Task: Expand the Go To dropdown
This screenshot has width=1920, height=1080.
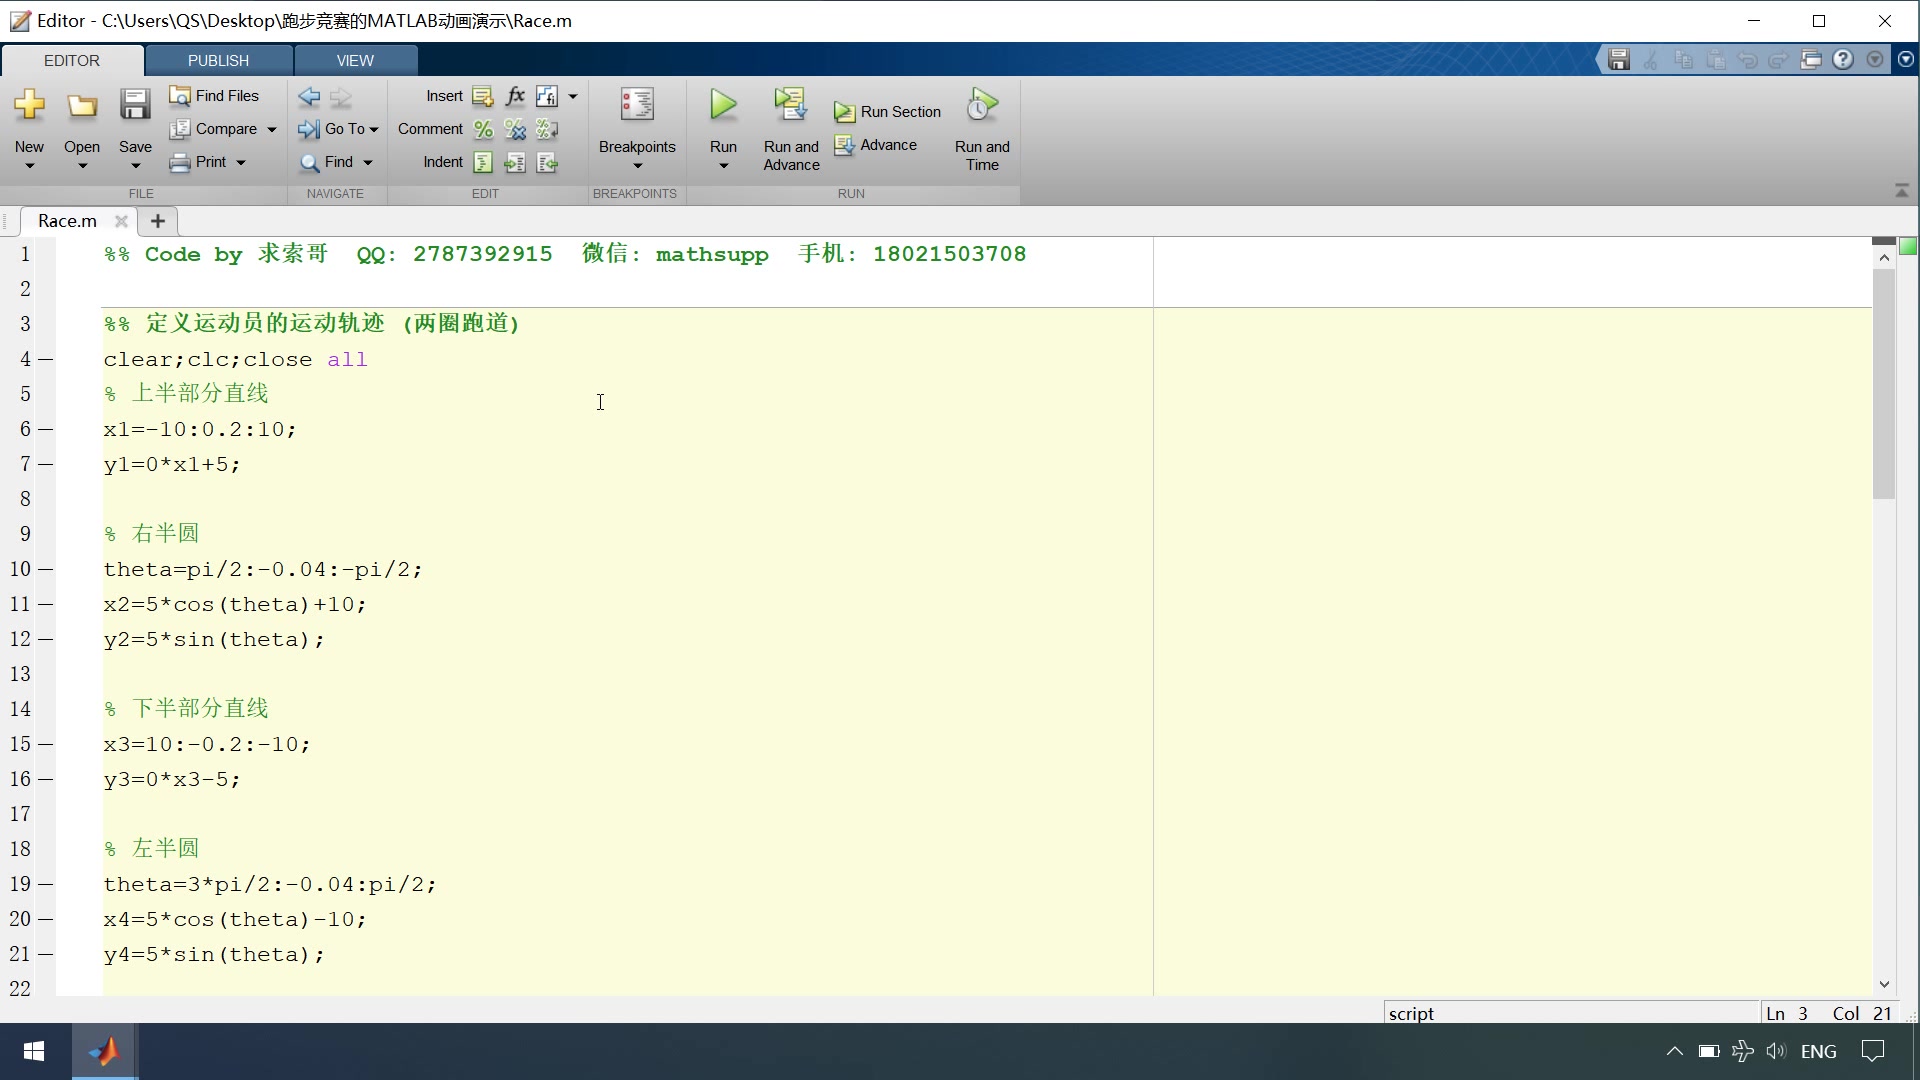Action: coord(374,129)
